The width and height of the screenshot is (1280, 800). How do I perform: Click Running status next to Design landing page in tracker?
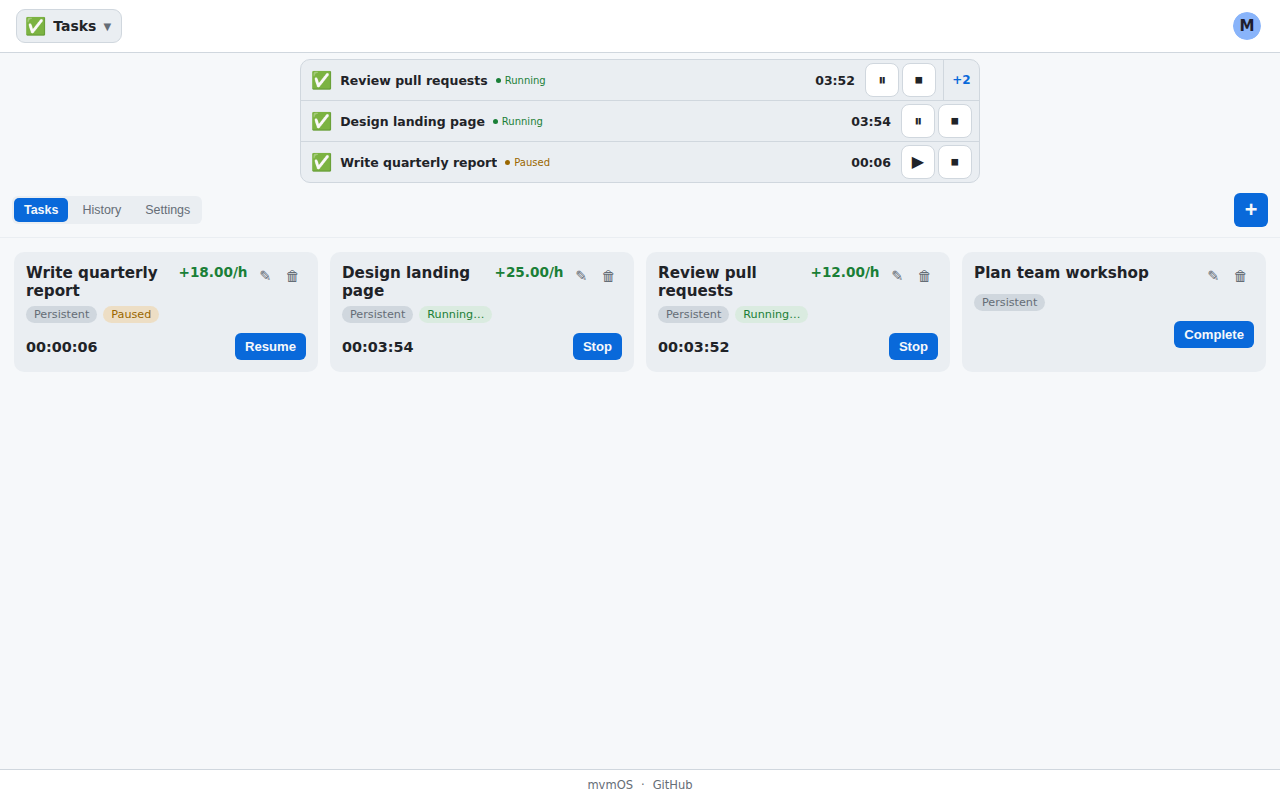tap(518, 121)
